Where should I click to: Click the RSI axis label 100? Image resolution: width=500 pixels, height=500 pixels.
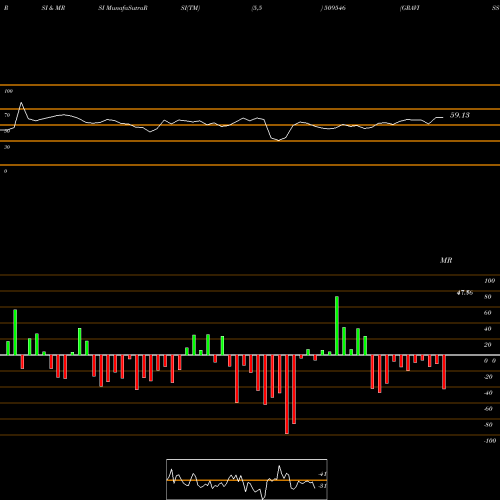[8, 91]
